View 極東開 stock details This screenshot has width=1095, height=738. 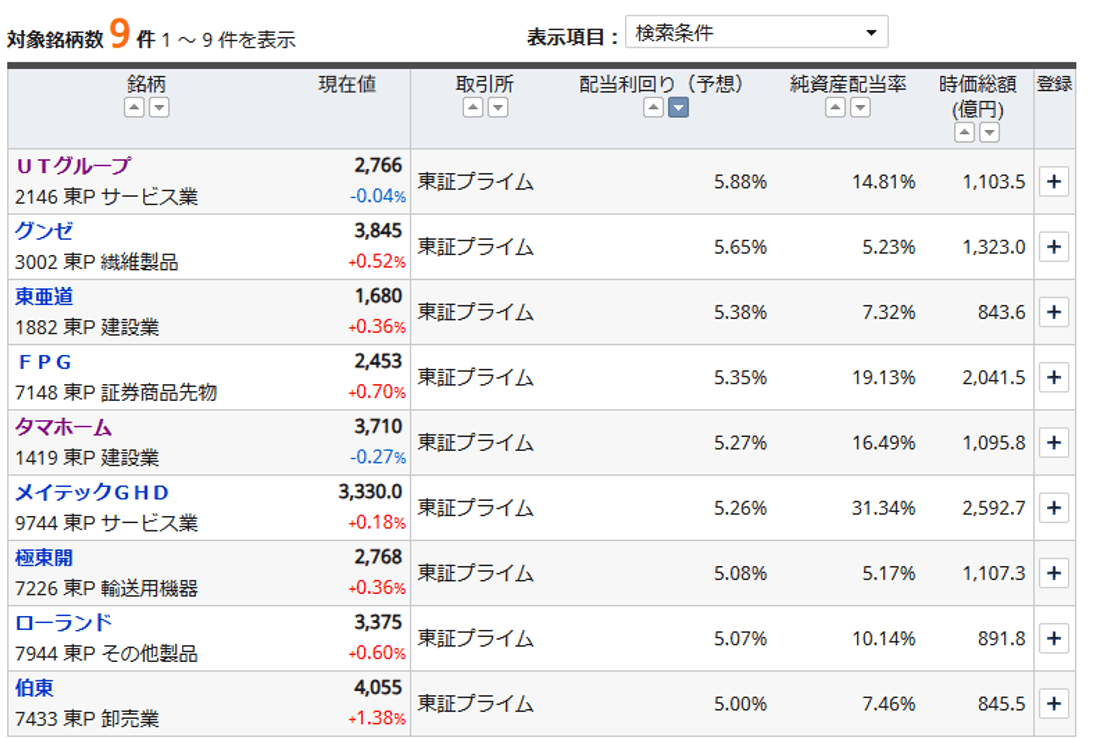(44, 557)
